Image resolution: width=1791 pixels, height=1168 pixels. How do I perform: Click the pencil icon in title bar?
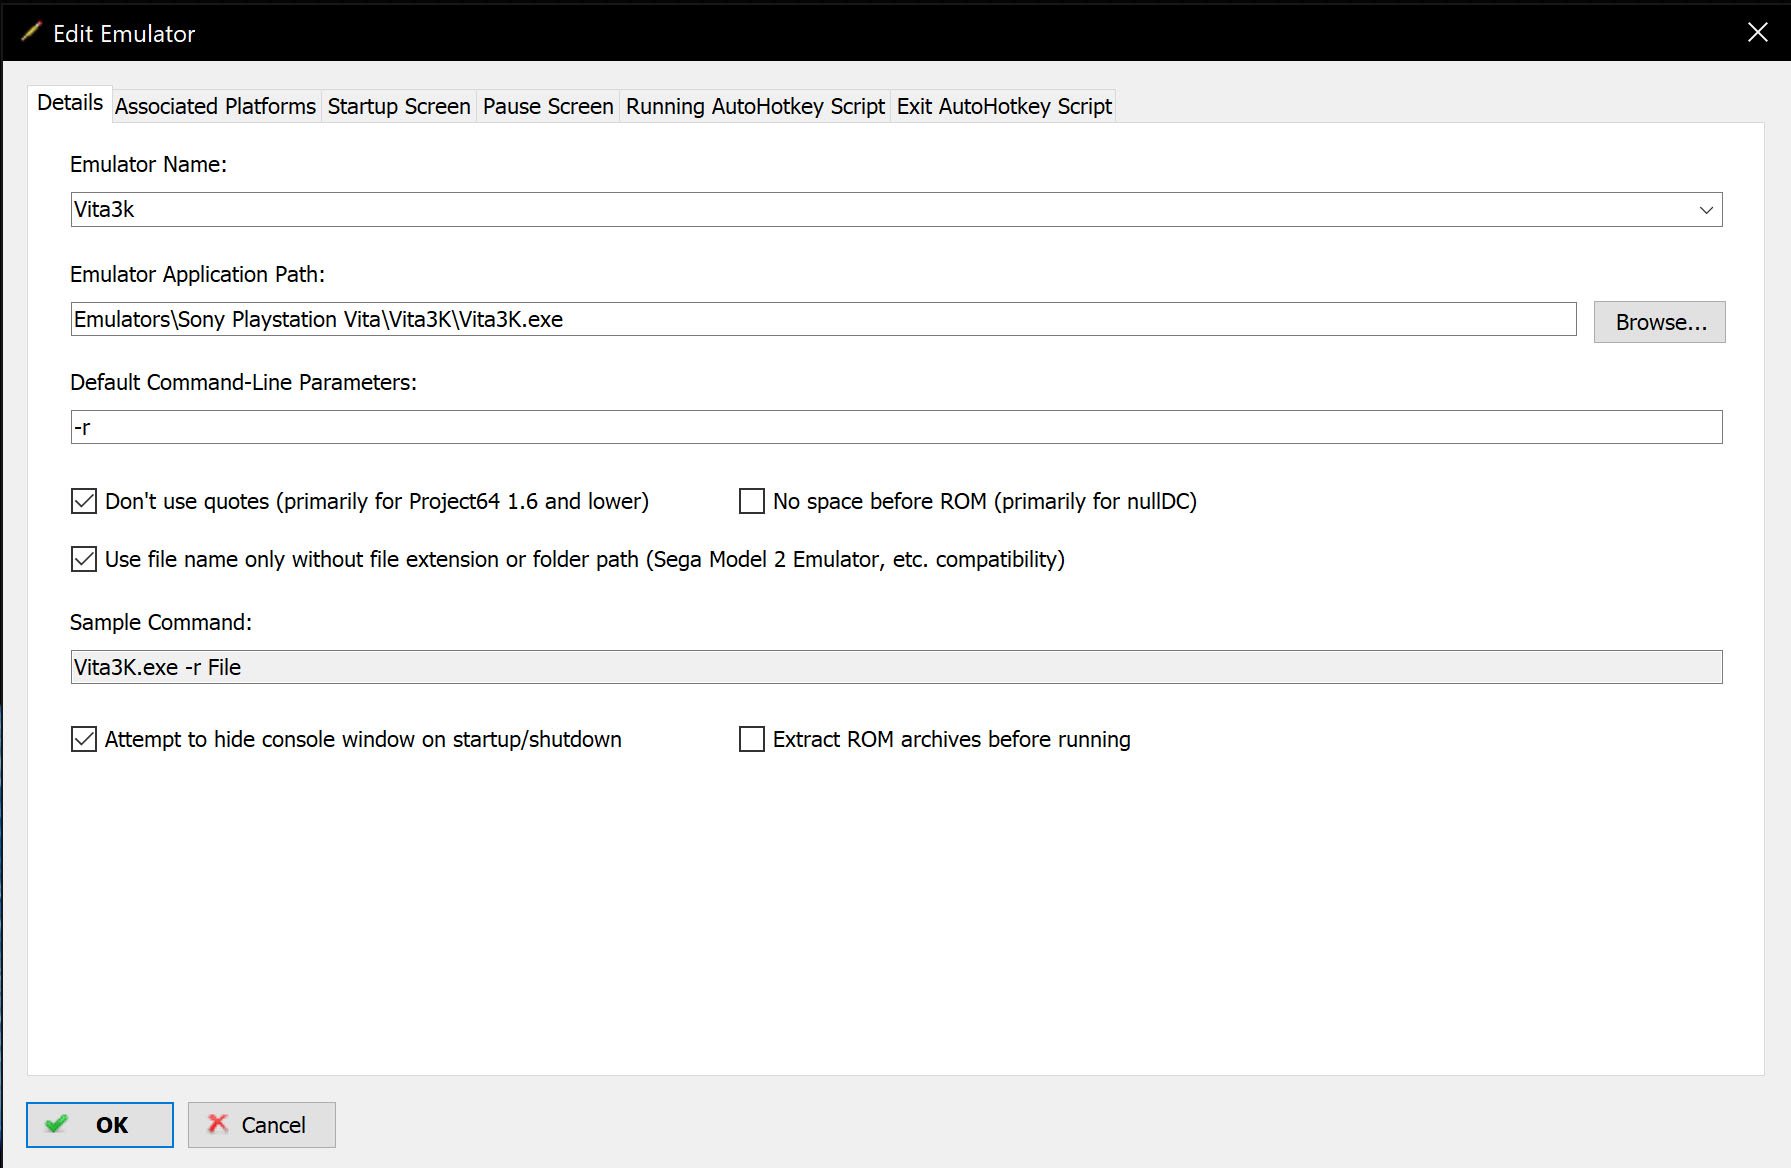point(32,32)
